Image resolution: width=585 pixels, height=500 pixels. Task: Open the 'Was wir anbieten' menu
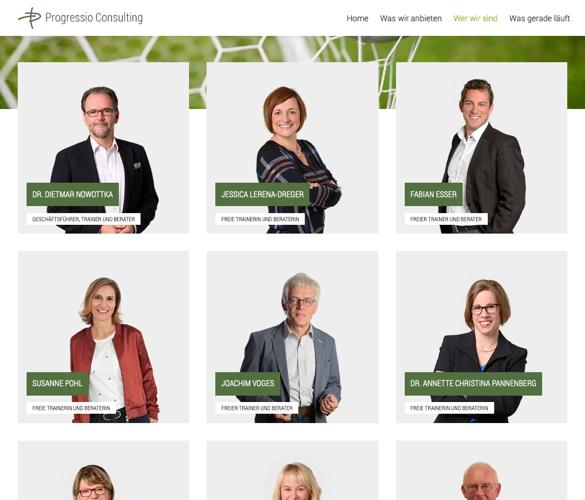pyautogui.click(x=411, y=18)
